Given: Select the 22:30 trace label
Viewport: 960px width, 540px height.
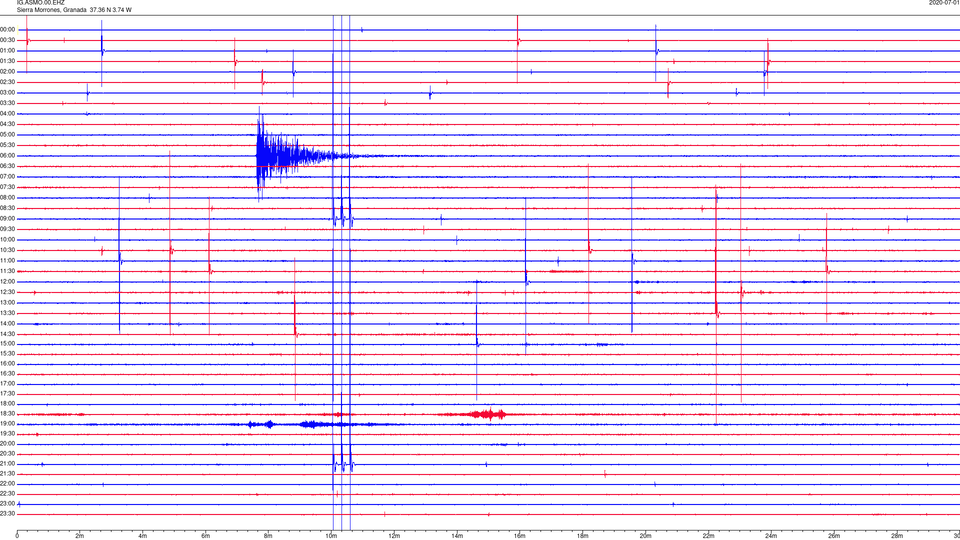Looking at the screenshot, I should [8, 493].
